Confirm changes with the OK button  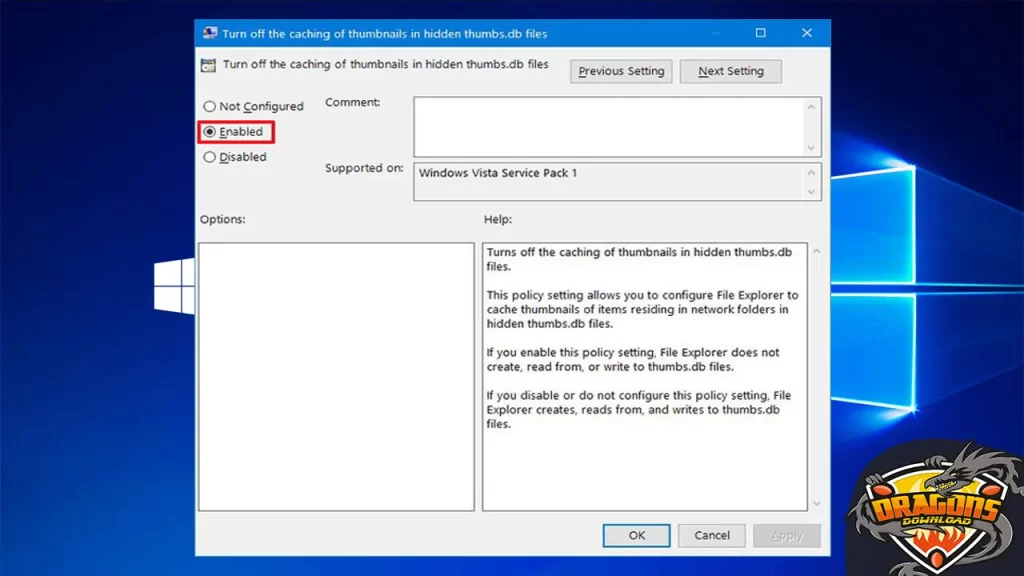pyautogui.click(x=636, y=535)
